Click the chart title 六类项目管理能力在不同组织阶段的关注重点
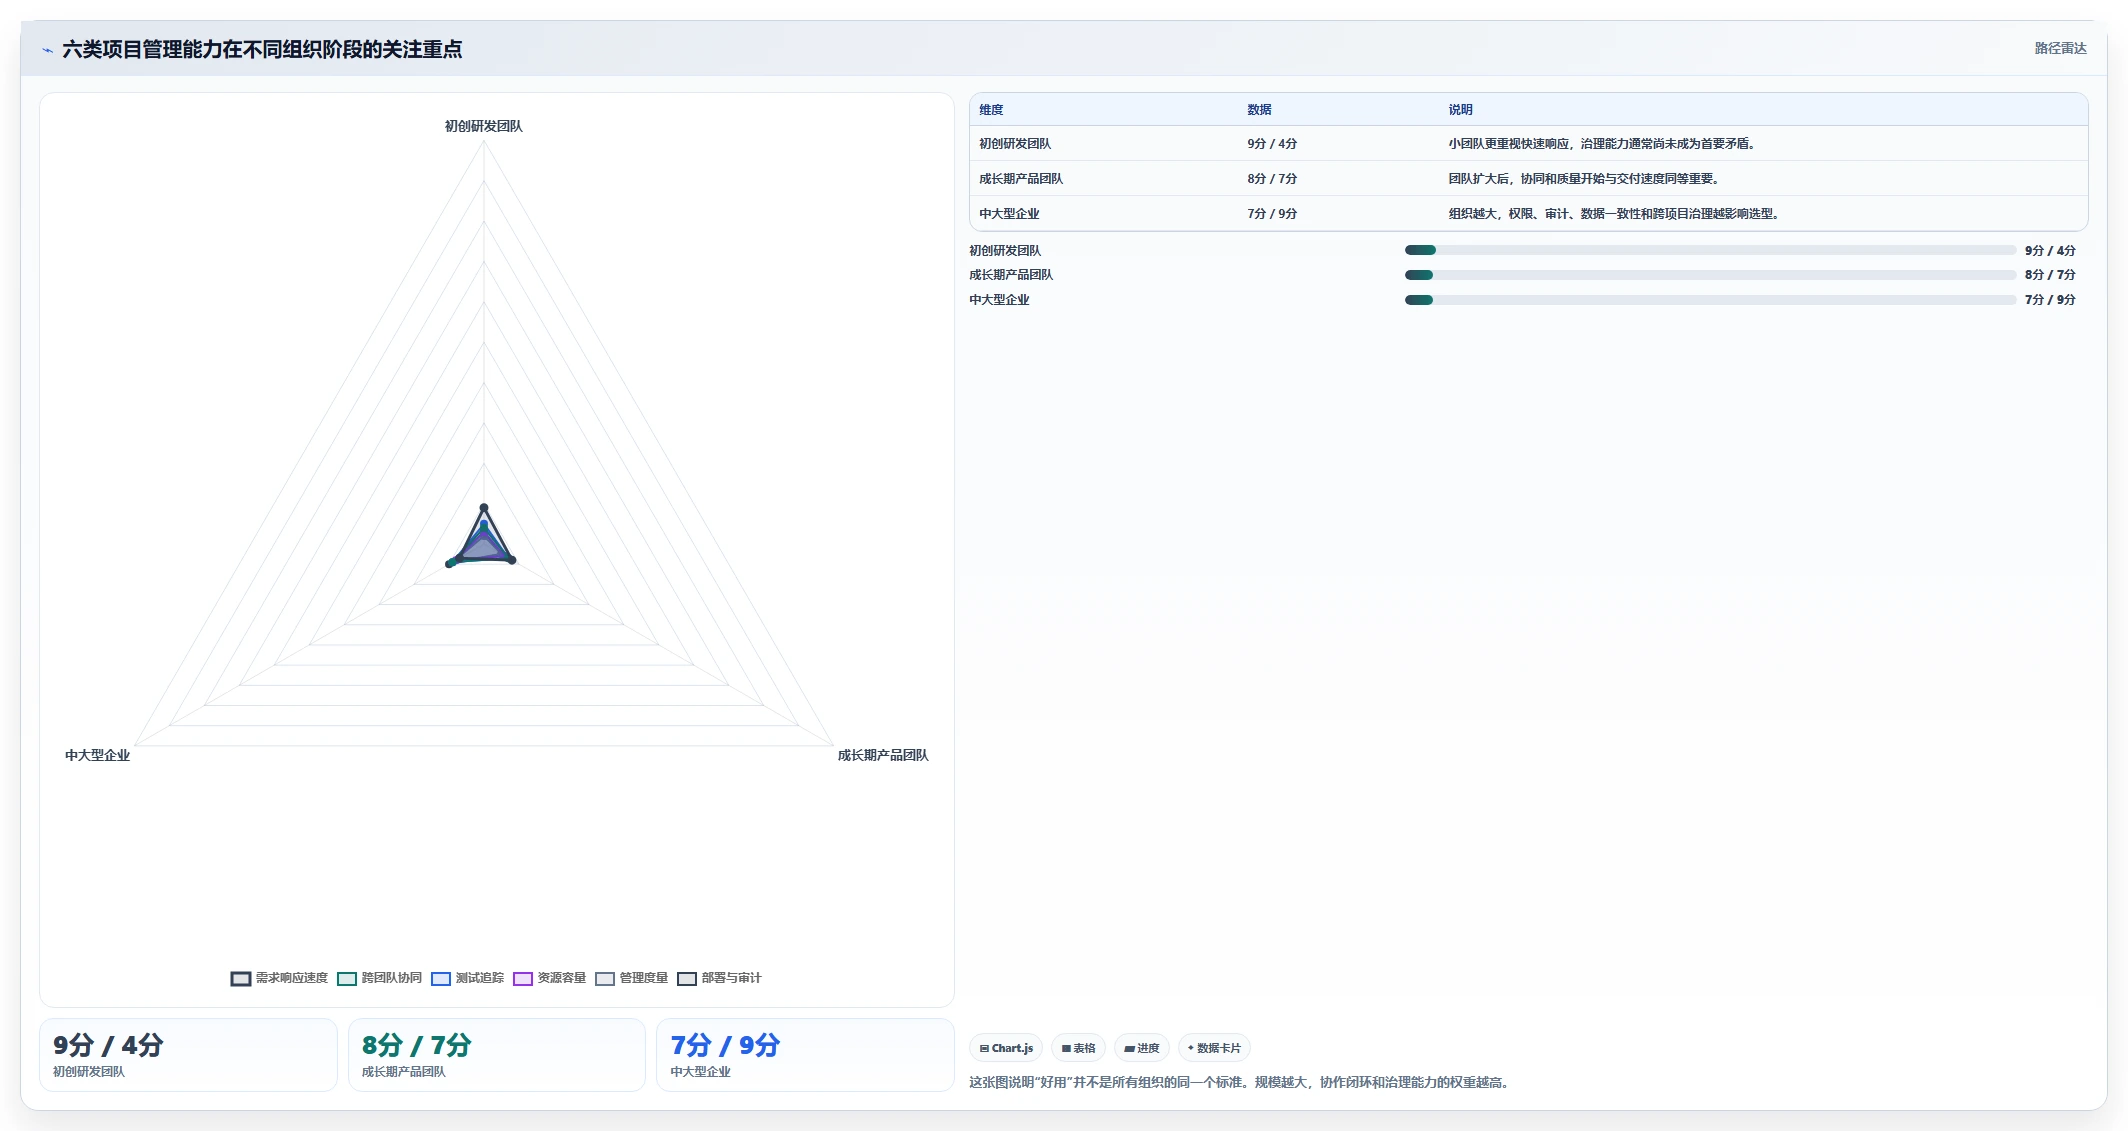This screenshot has width=2128, height=1131. click(x=262, y=49)
